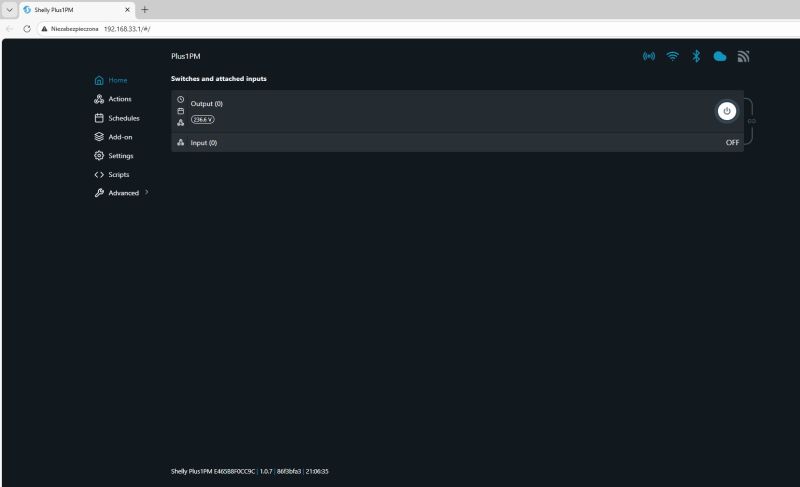
Task: Close the Shelly Plus1PM tab
Action: [128, 10]
